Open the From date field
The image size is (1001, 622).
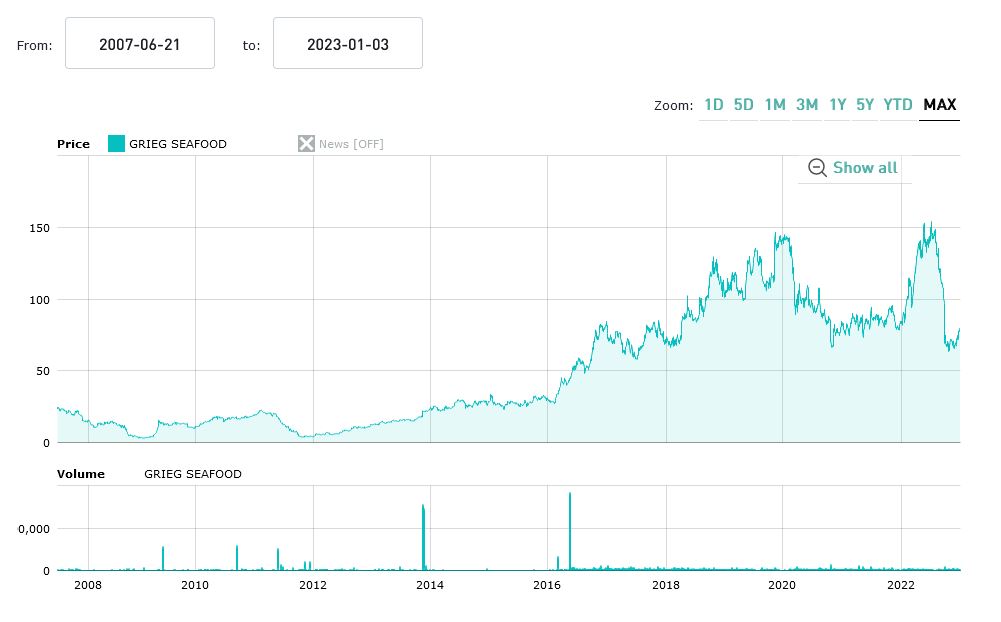coord(140,44)
